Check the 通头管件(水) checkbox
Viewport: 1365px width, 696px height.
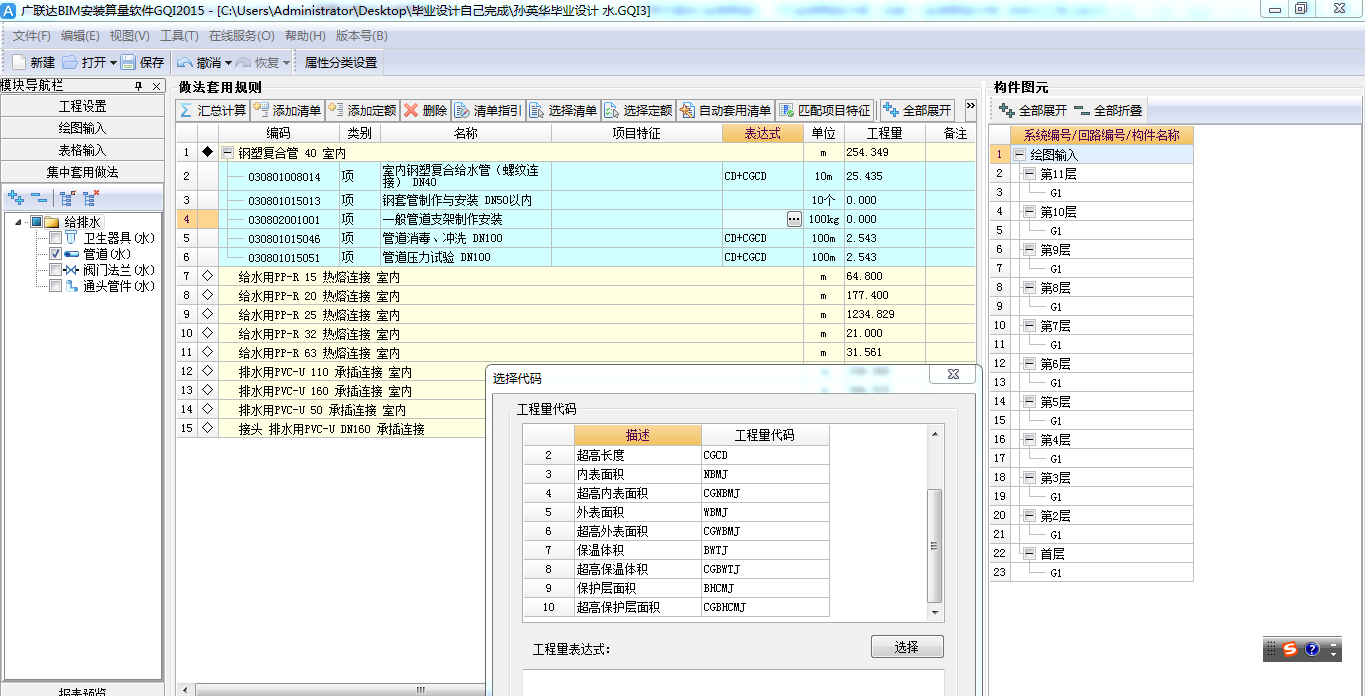click(56, 286)
